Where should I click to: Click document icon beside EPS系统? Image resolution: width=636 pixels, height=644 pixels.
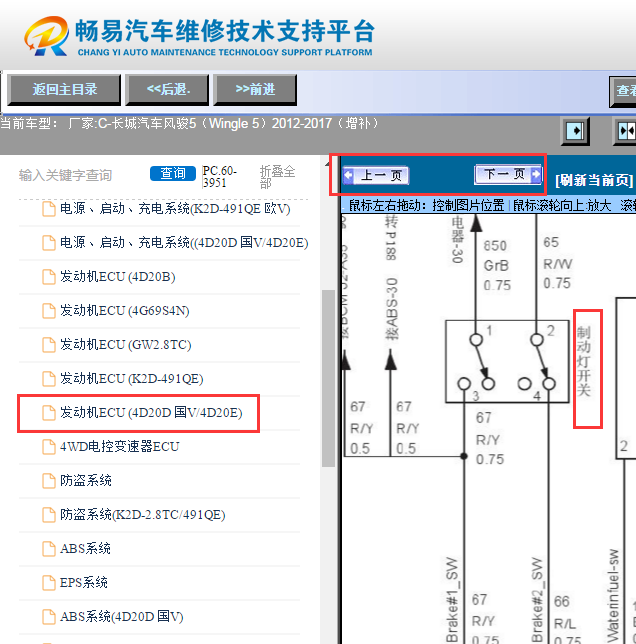[49, 582]
